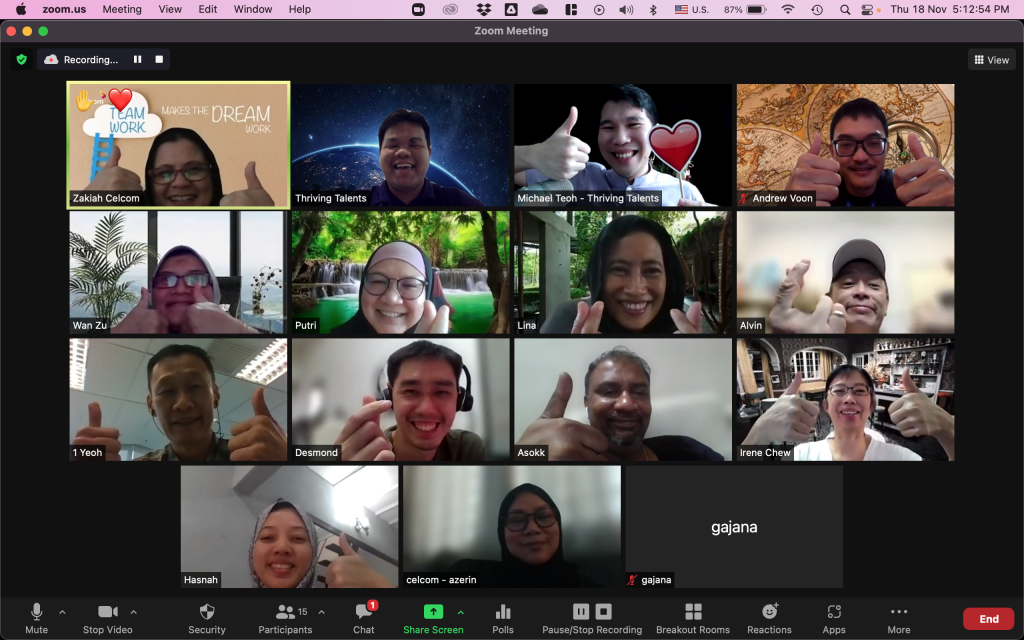Expand the Share Screen options arrow

461,612
